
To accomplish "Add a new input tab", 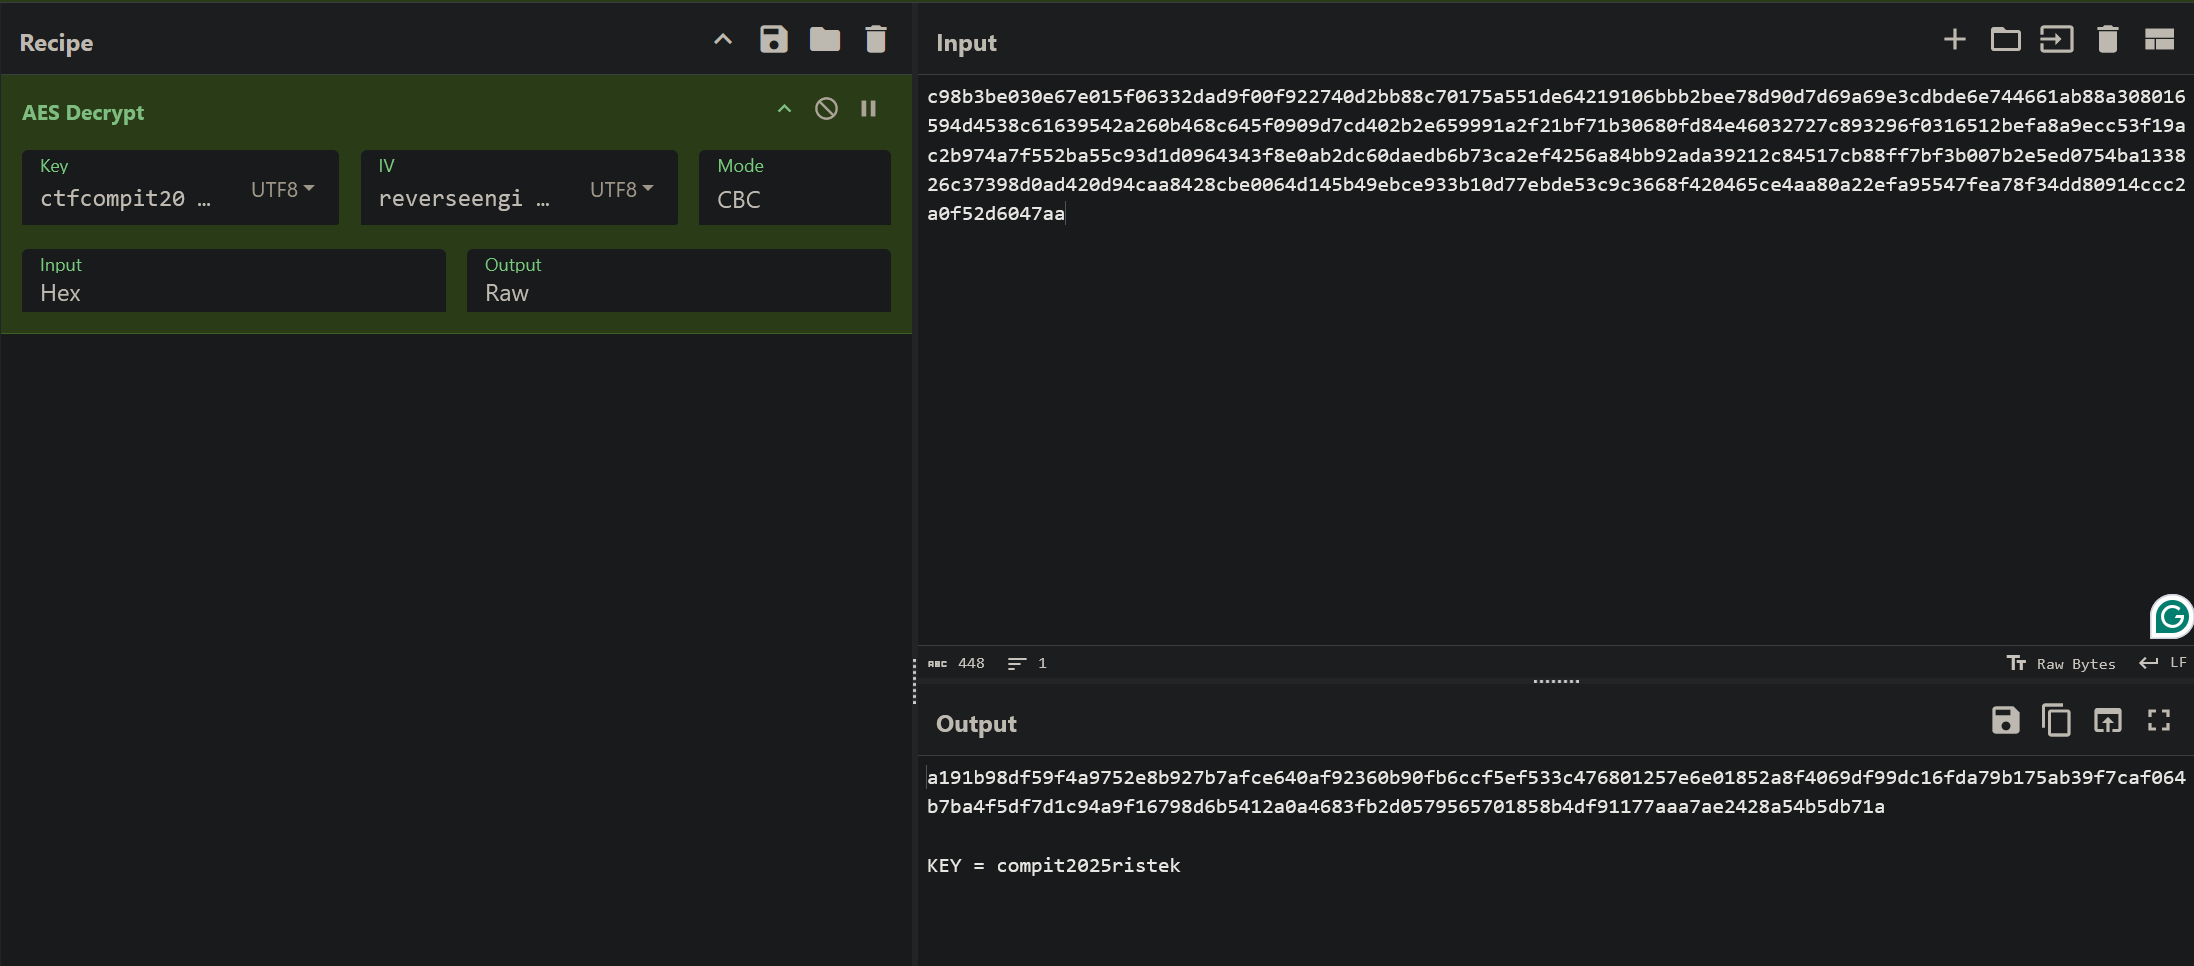I will coord(1955,39).
